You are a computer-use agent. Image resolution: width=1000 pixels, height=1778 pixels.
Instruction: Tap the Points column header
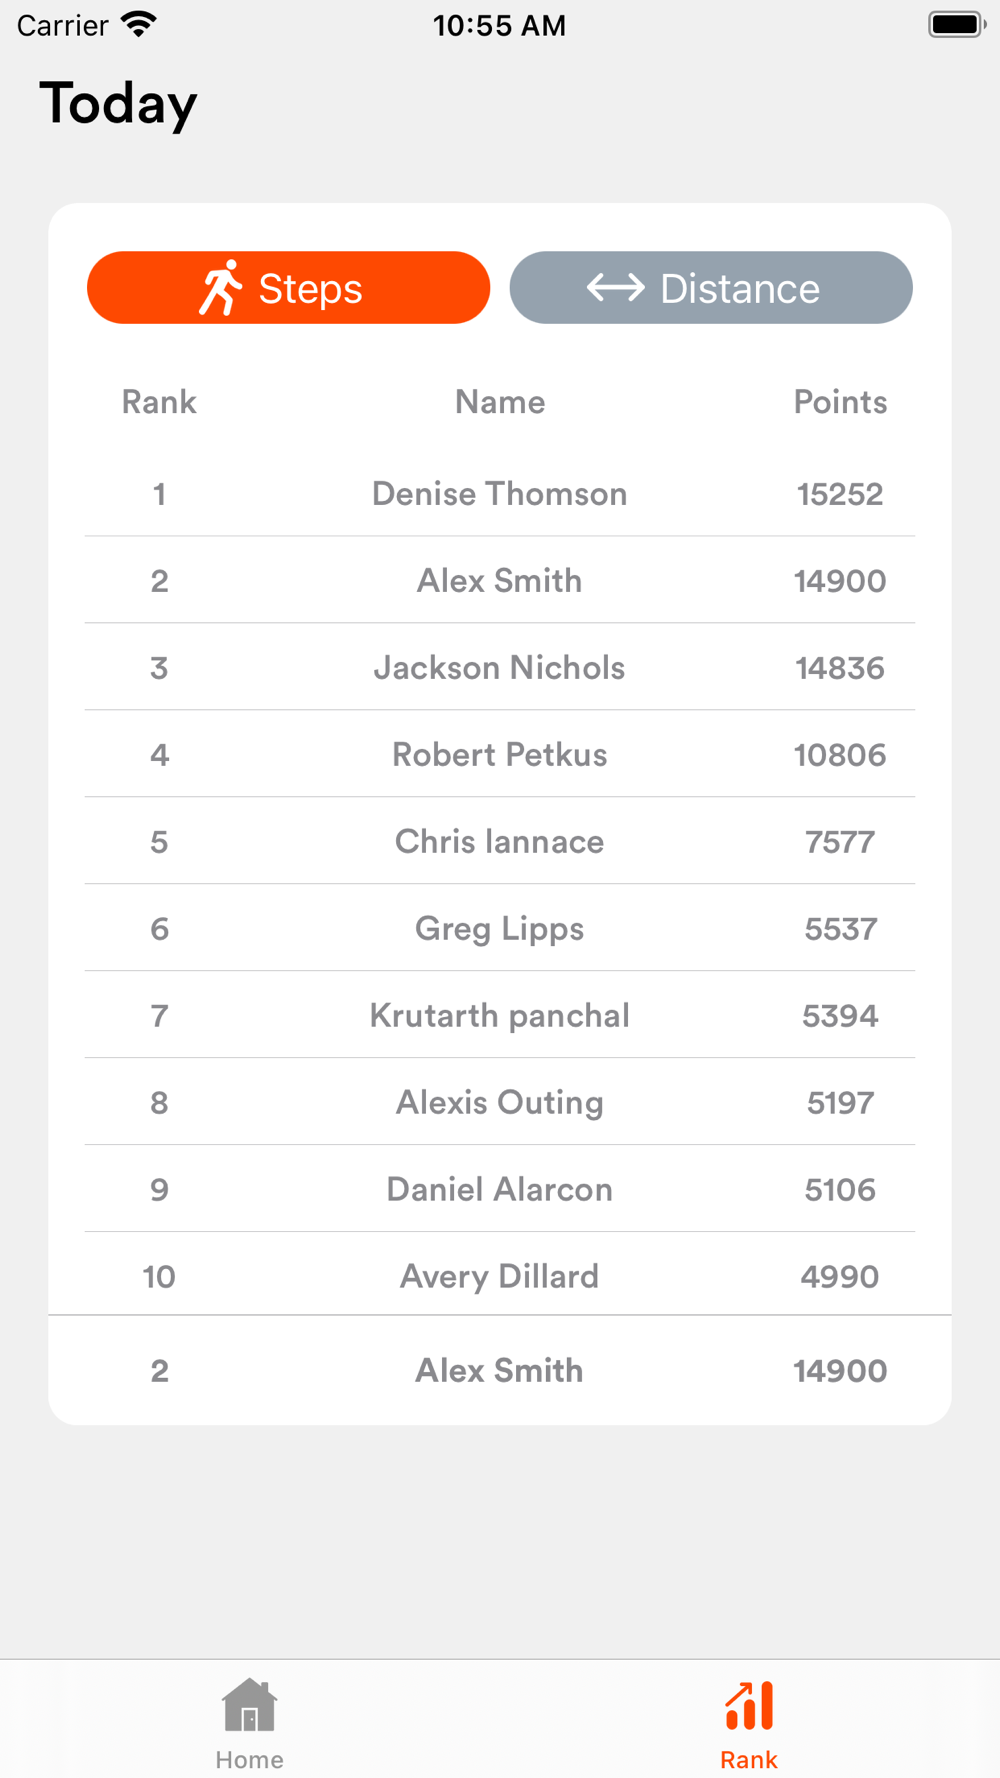[840, 402]
